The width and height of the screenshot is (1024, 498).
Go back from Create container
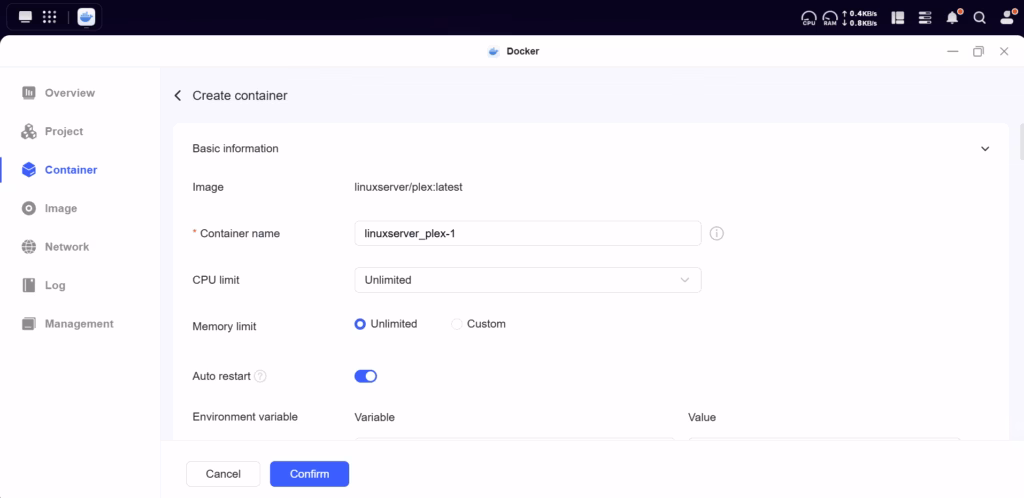pos(178,96)
